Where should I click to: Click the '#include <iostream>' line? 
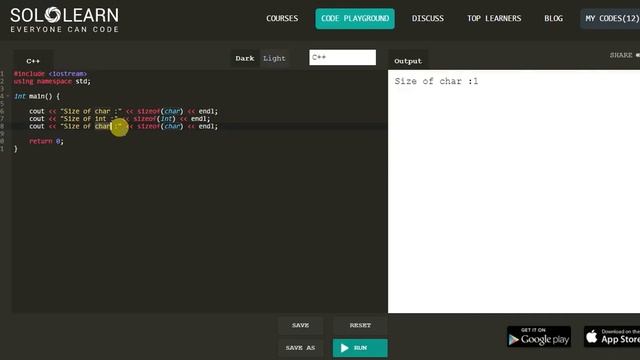tap(50, 74)
